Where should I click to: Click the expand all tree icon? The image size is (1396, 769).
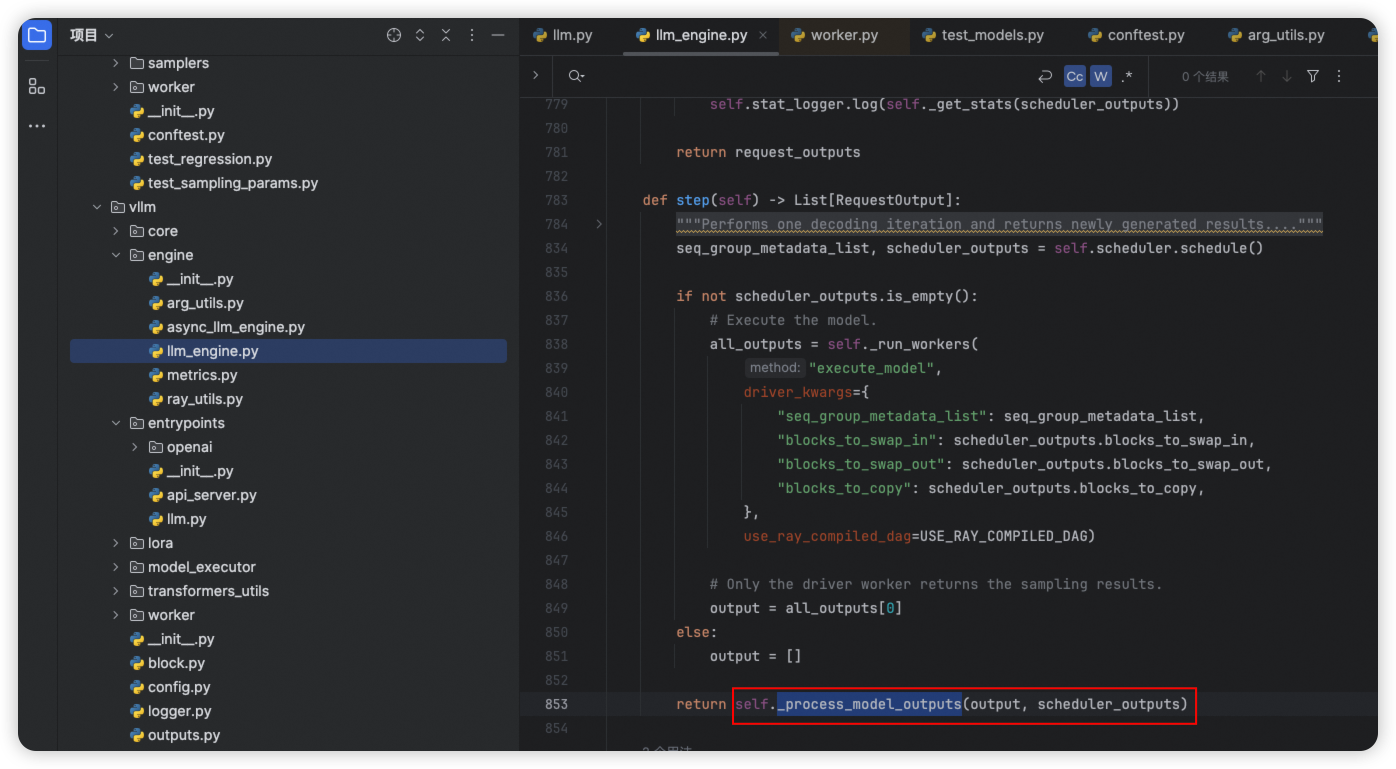(420, 35)
